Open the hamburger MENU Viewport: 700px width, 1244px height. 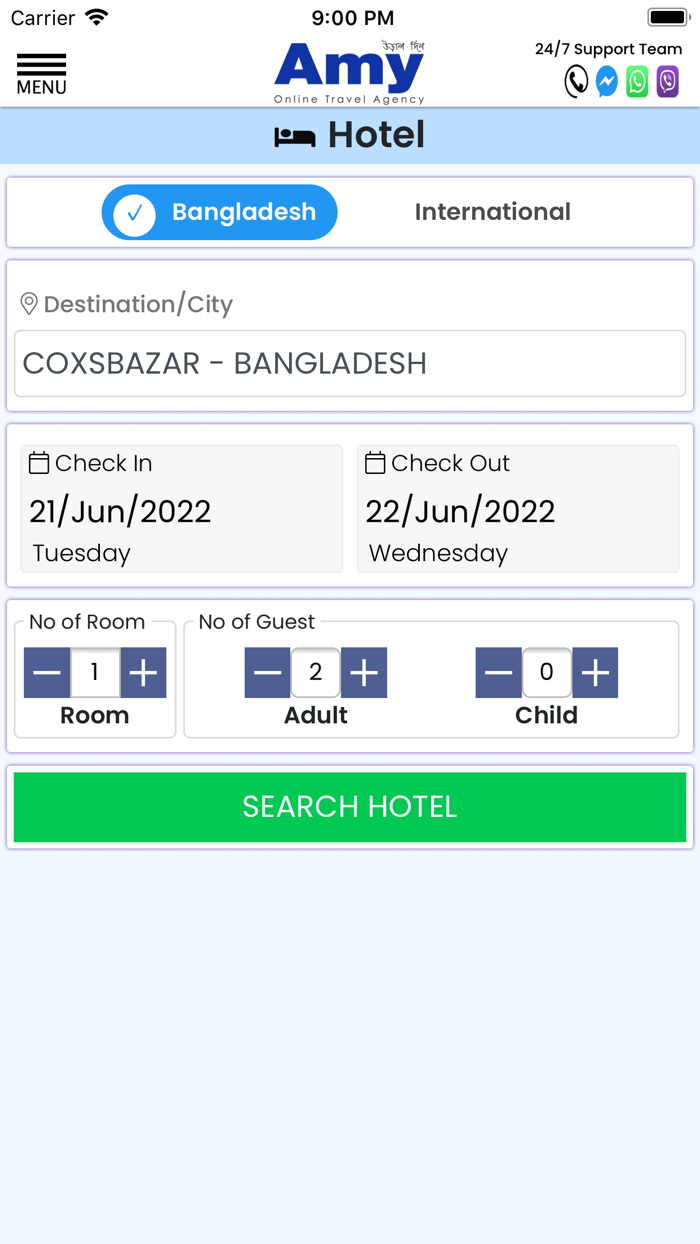[x=42, y=74]
